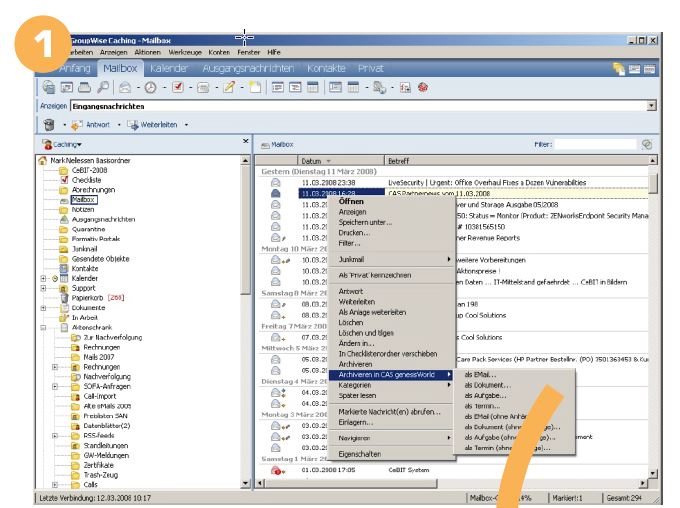Click the rightmost calendar icon in the tab bar
The width and height of the screenshot is (680, 508).
(649, 69)
